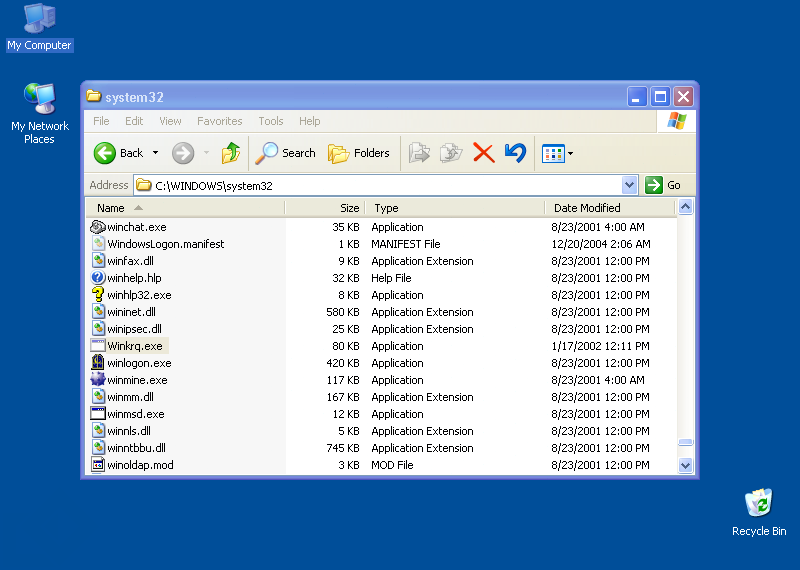Minimize the system32 window
800x570 pixels.
(637, 96)
